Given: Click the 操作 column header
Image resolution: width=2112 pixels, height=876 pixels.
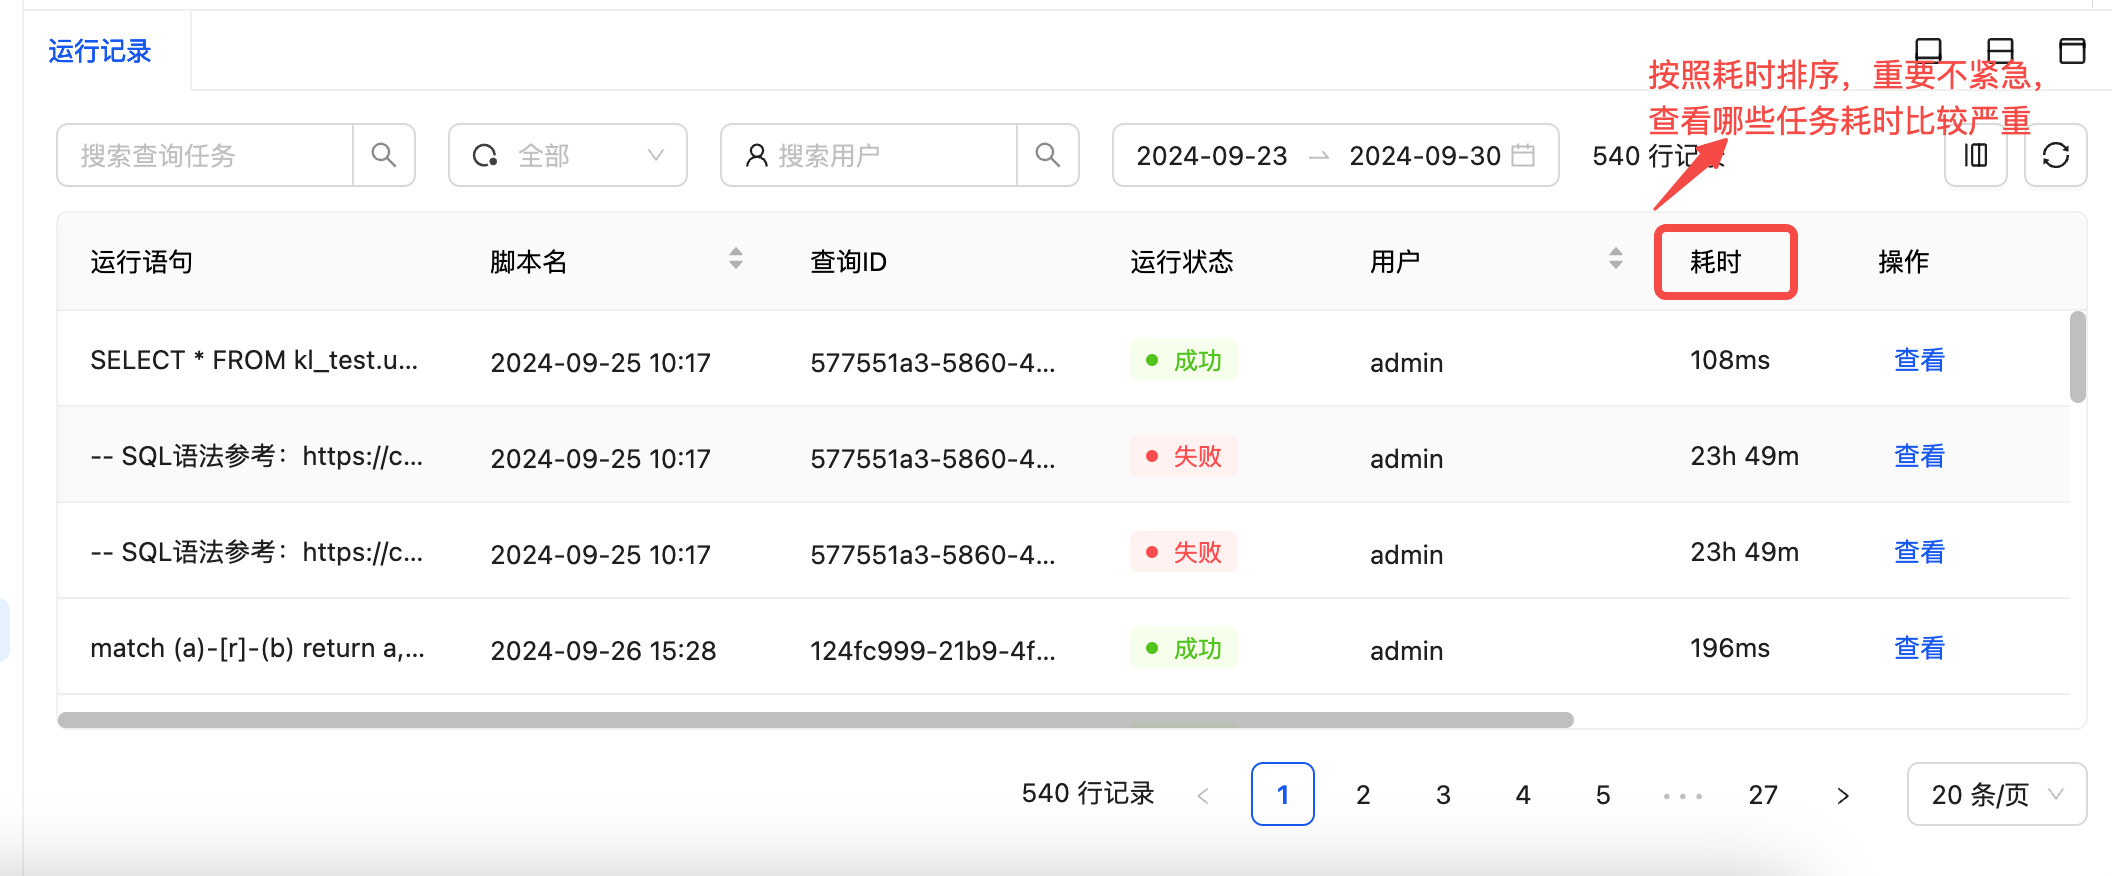Looking at the screenshot, I should click(1904, 262).
